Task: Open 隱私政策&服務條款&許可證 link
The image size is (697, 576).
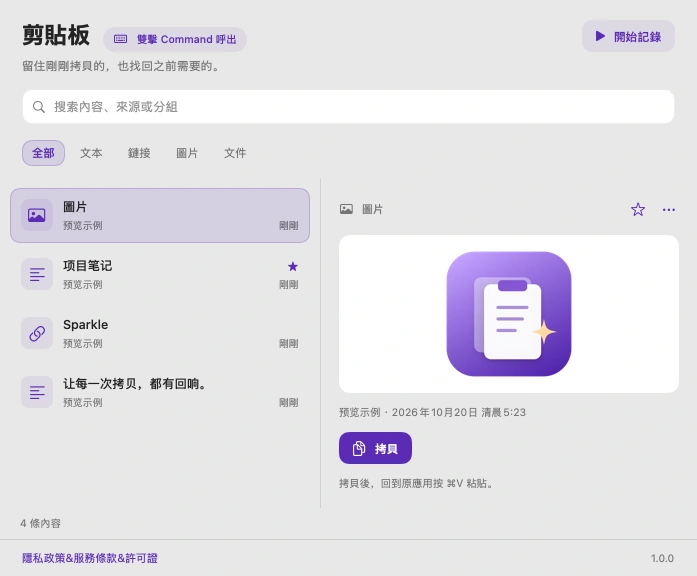Action: coord(90,558)
